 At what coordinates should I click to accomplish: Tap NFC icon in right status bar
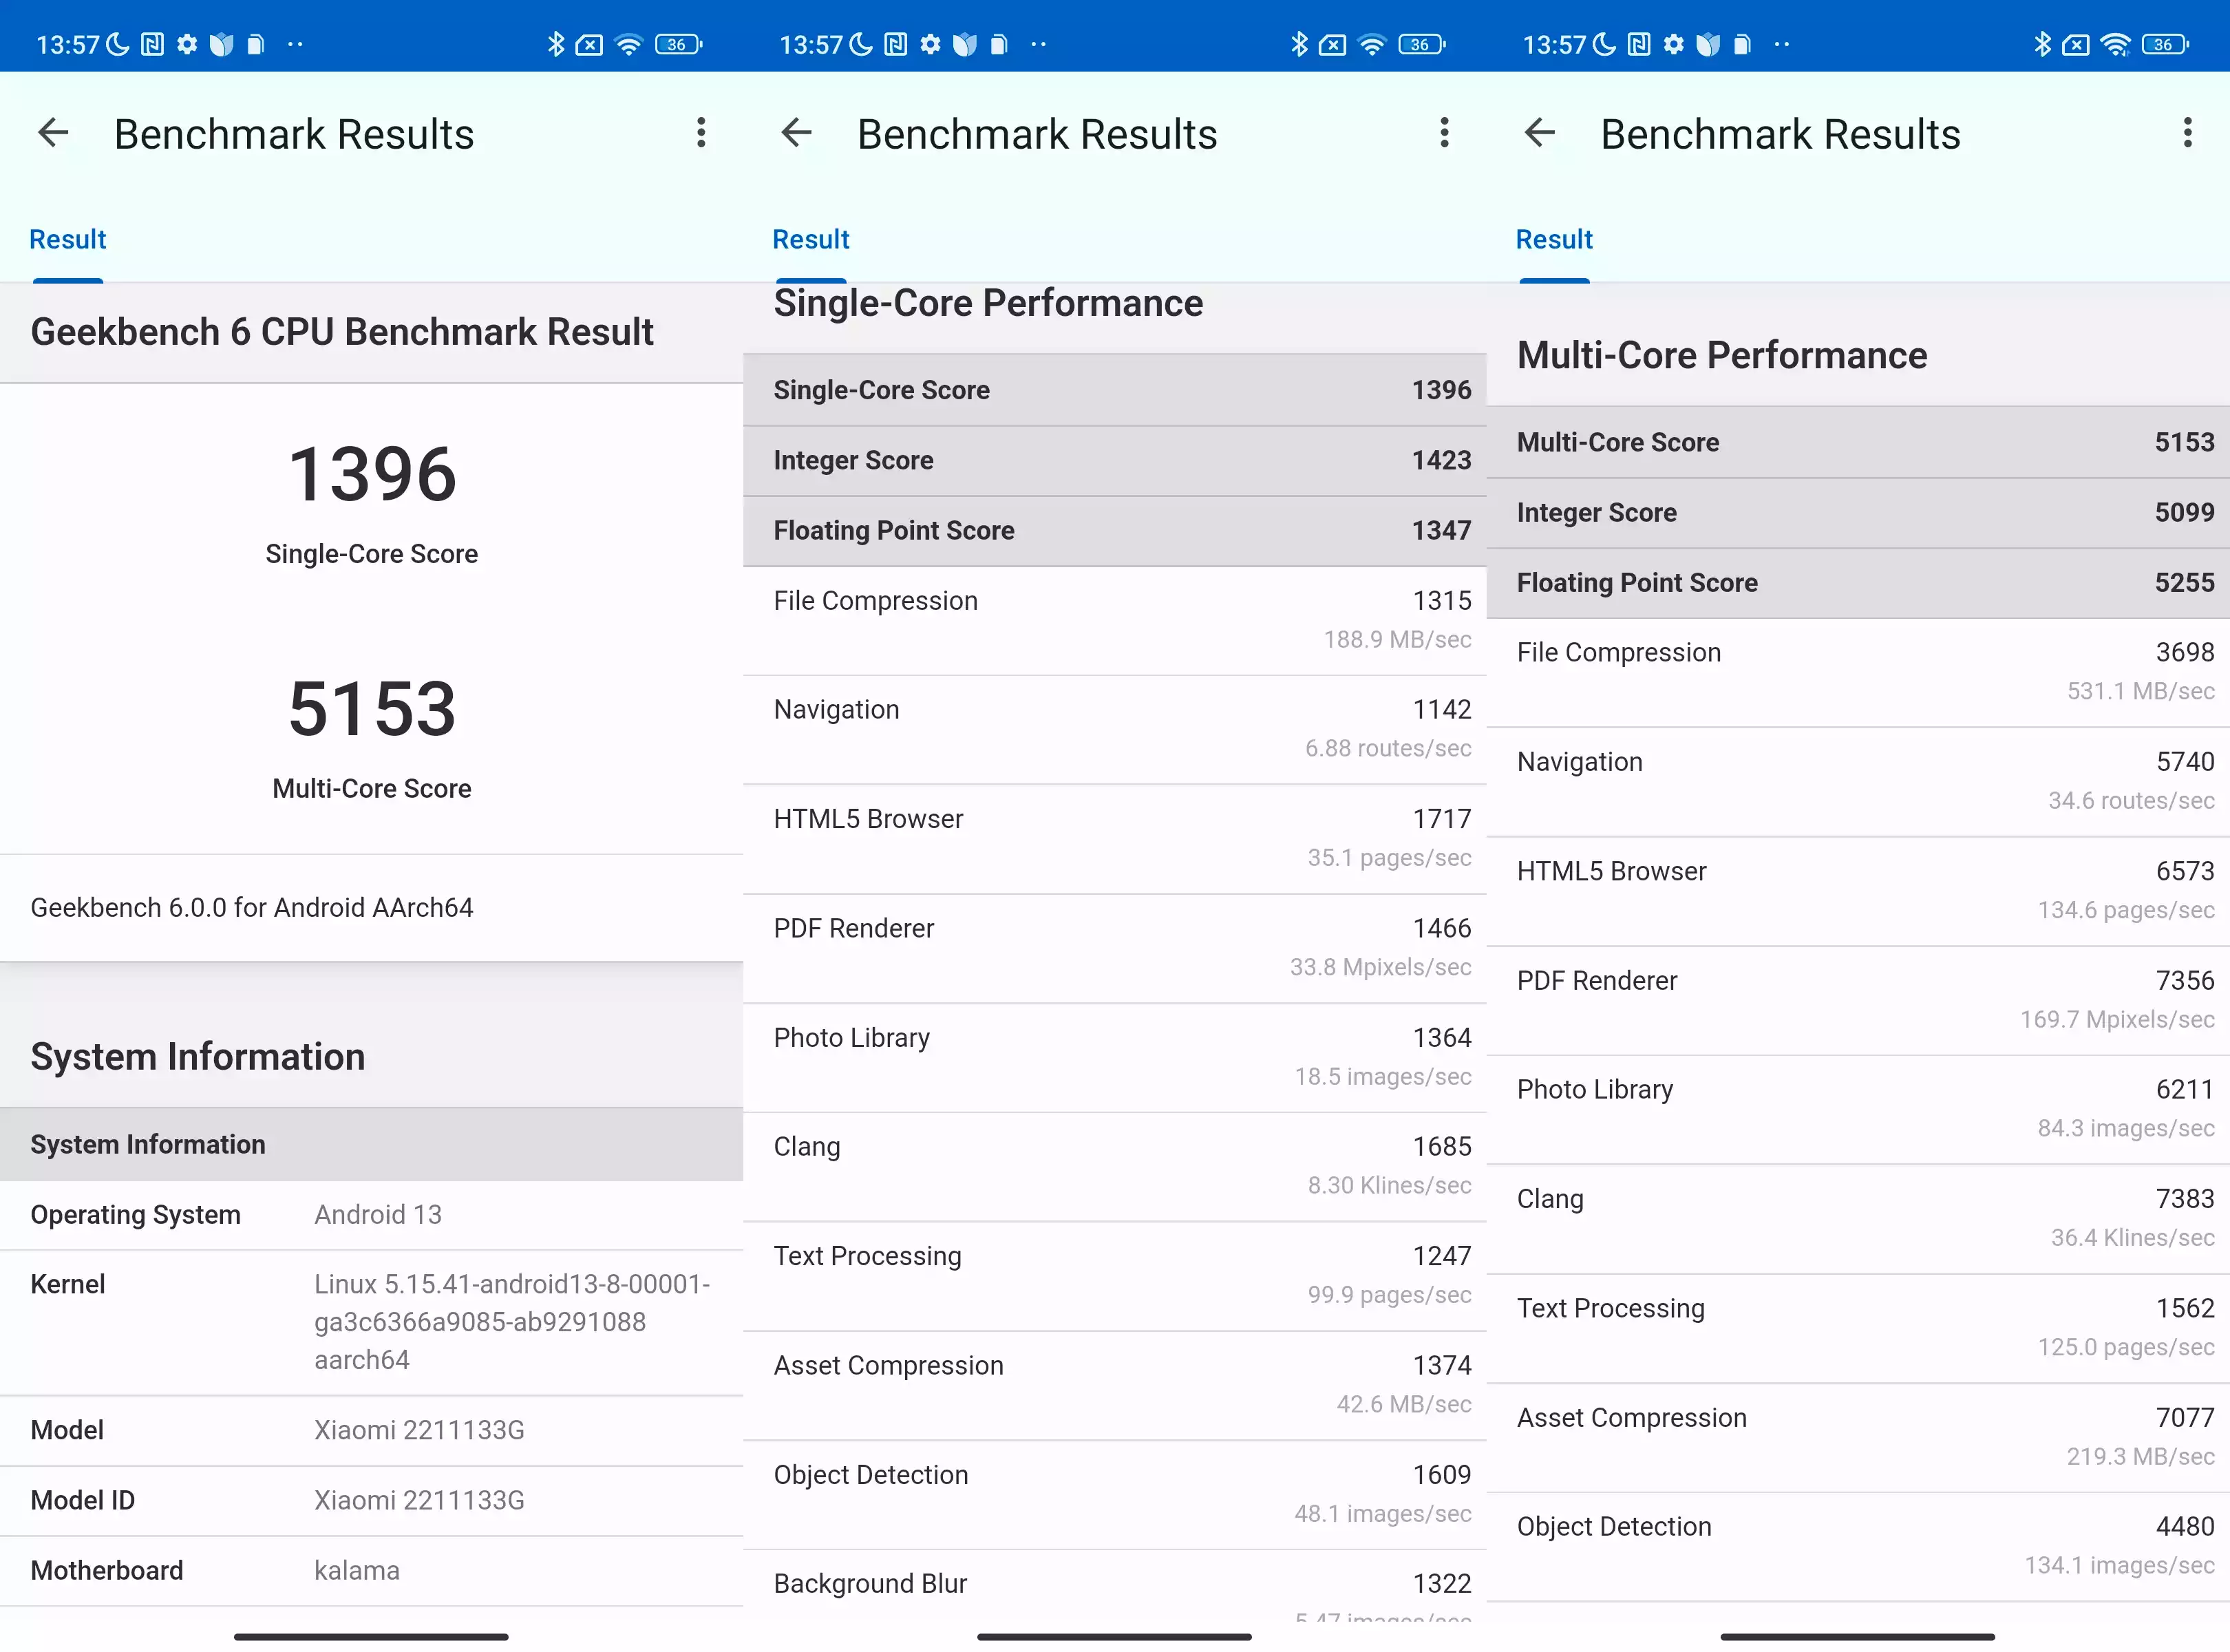1639,44
